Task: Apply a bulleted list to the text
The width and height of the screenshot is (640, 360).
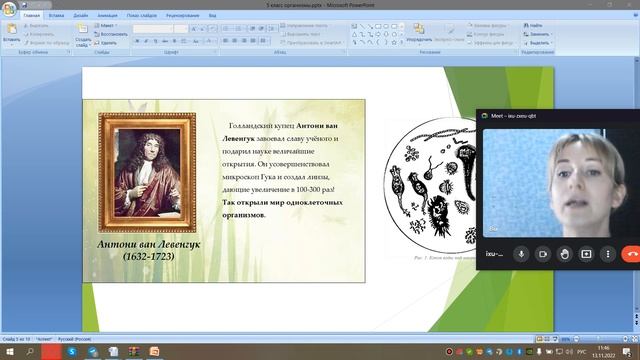Action: pos(227,29)
